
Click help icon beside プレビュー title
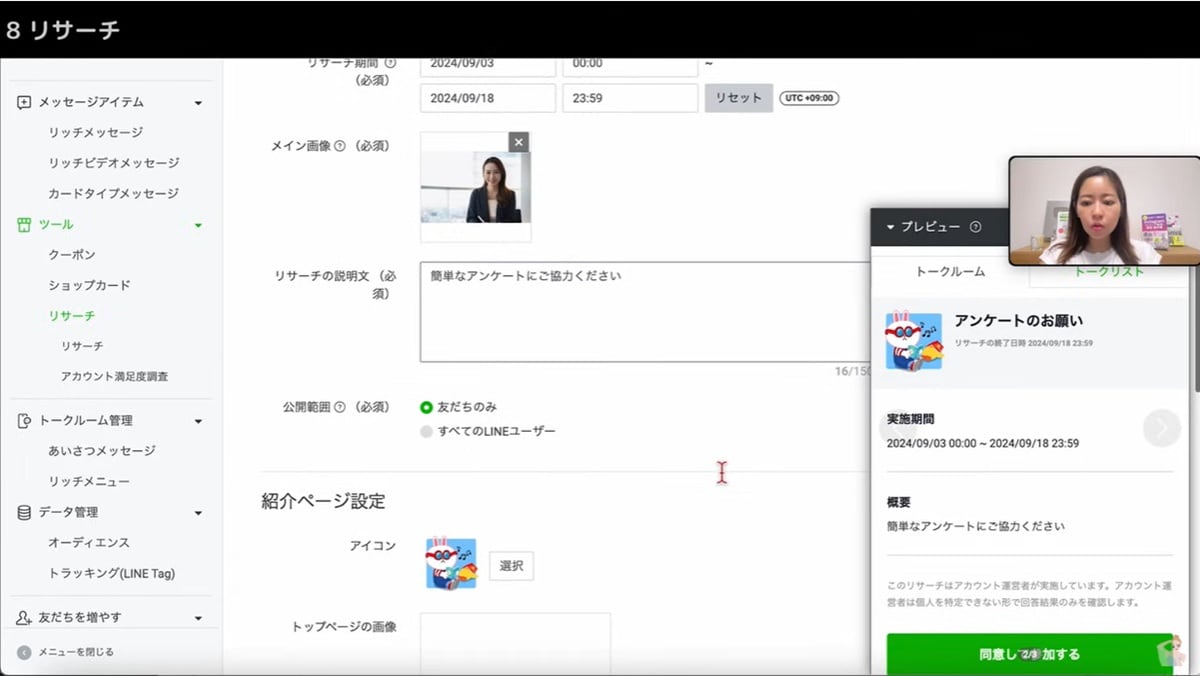tap(975, 227)
